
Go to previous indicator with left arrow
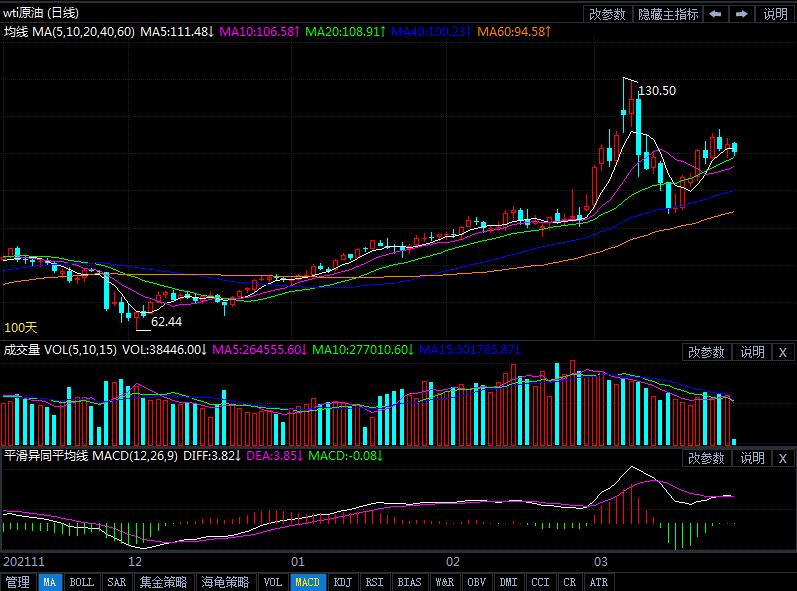(x=716, y=14)
